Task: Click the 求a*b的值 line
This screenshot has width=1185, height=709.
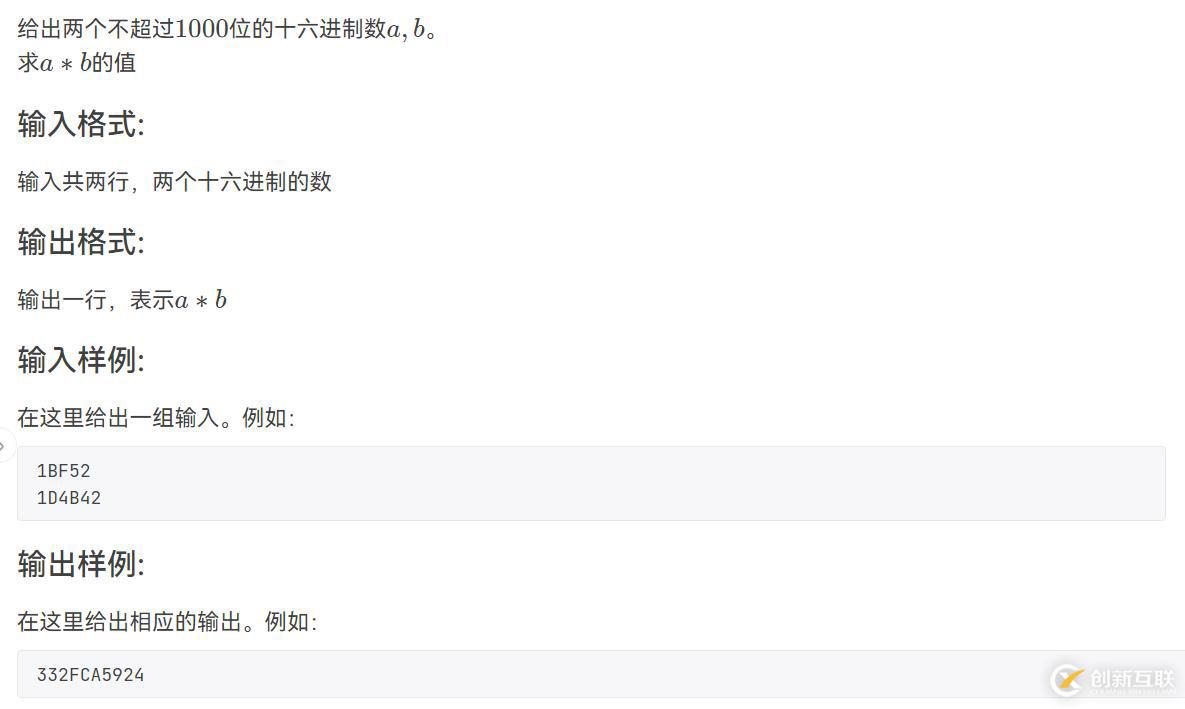Action: (76, 63)
